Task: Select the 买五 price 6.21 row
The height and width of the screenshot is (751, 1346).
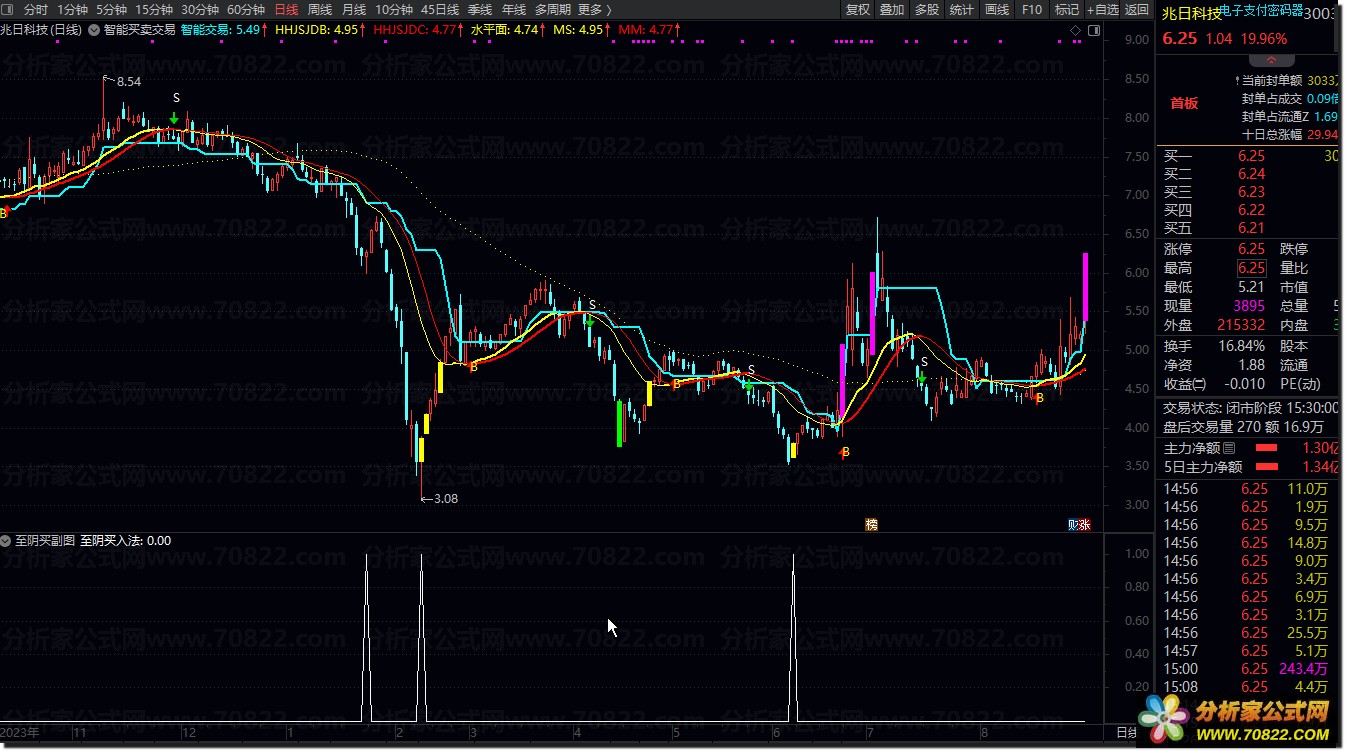Action: 1248,228
